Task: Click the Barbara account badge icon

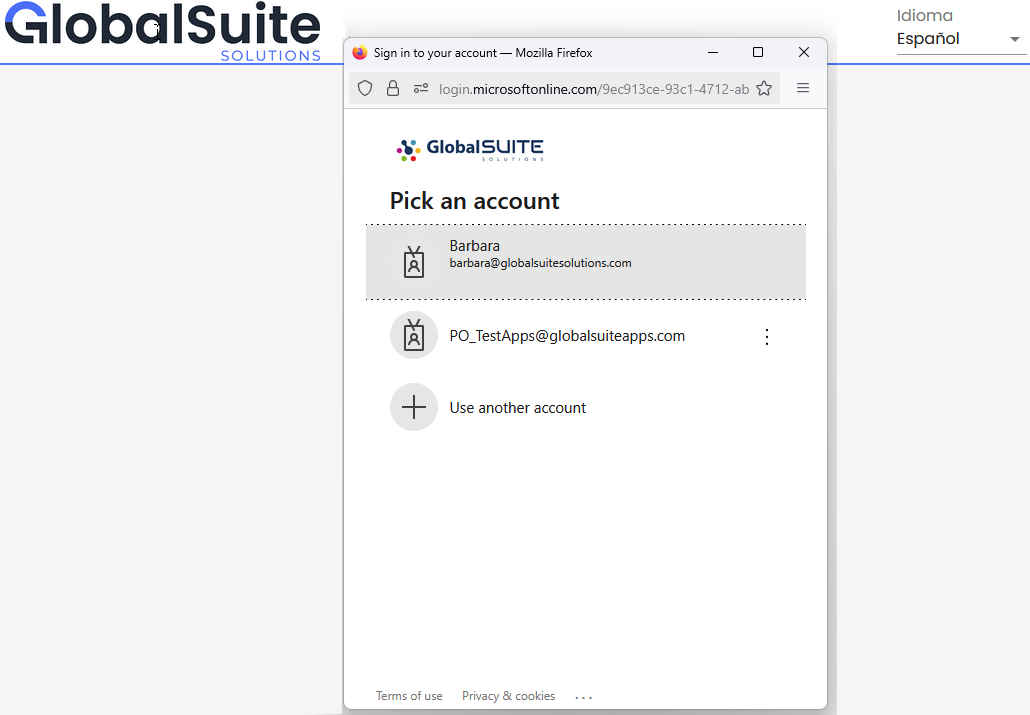Action: 414,262
